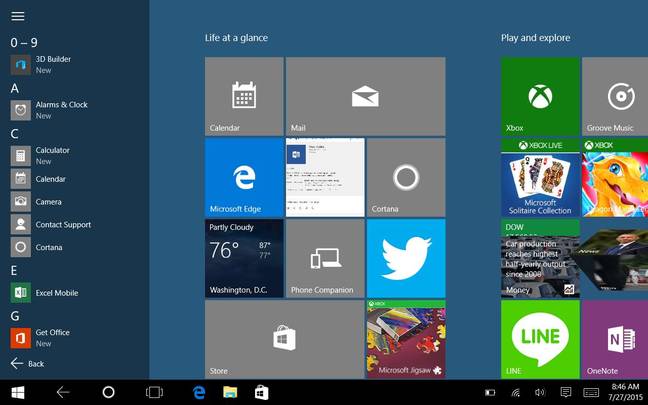
Task: Open the volume tray icon
Action: (539, 392)
